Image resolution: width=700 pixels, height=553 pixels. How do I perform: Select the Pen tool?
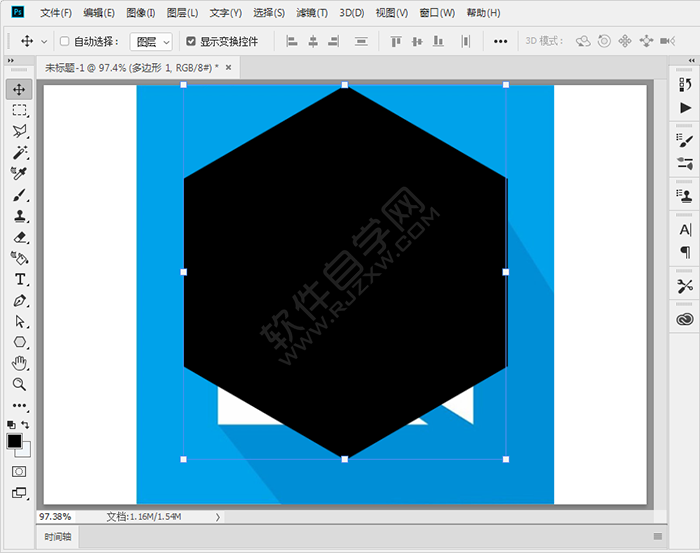coord(19,300)
